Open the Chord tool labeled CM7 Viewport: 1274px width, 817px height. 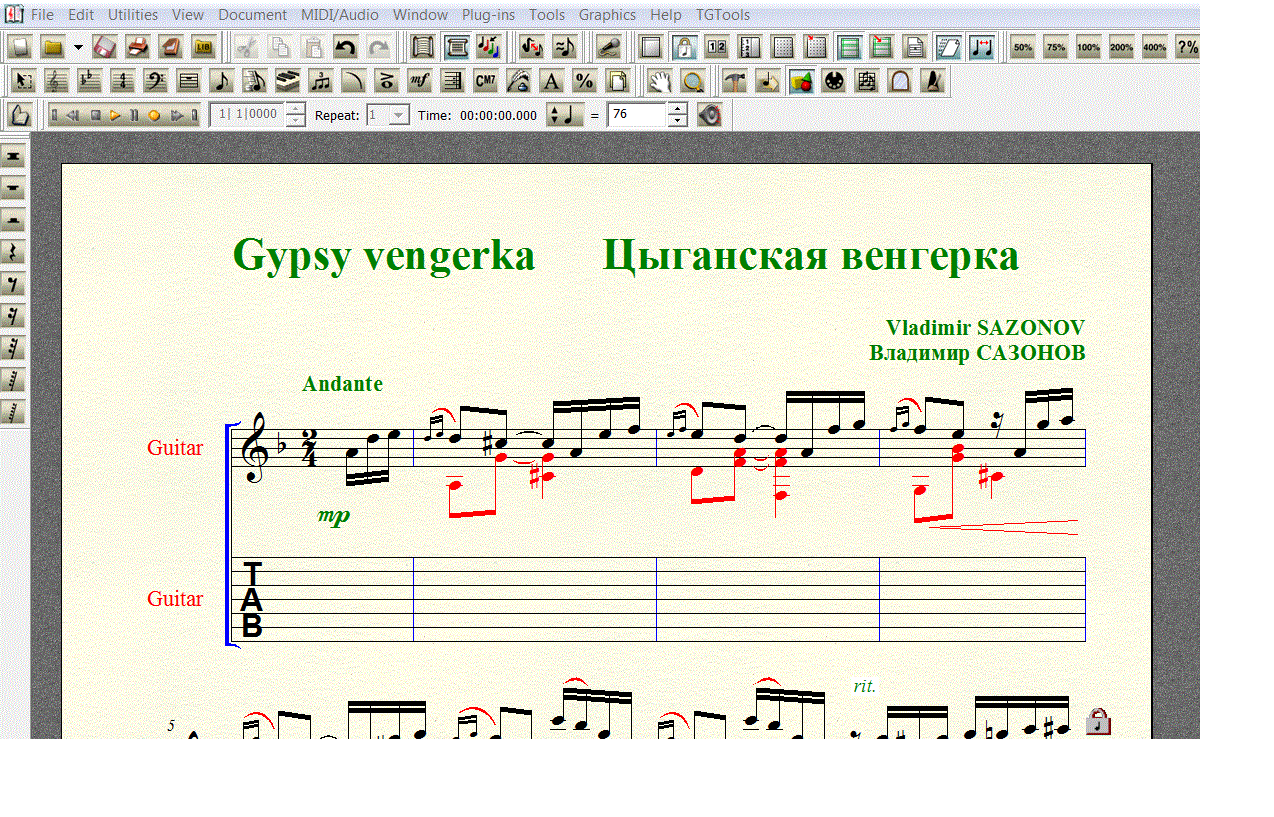point(485,81)
